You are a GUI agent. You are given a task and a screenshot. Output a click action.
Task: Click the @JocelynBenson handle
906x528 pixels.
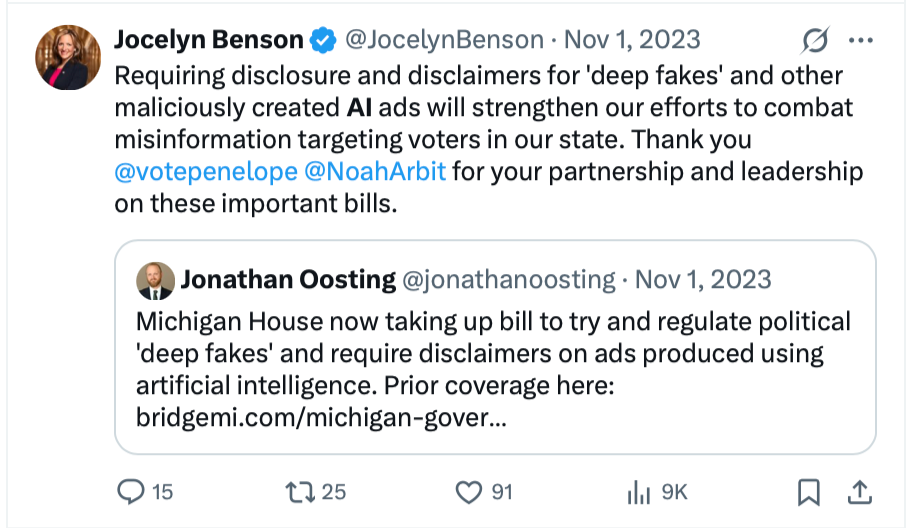(x=444, y=41)
